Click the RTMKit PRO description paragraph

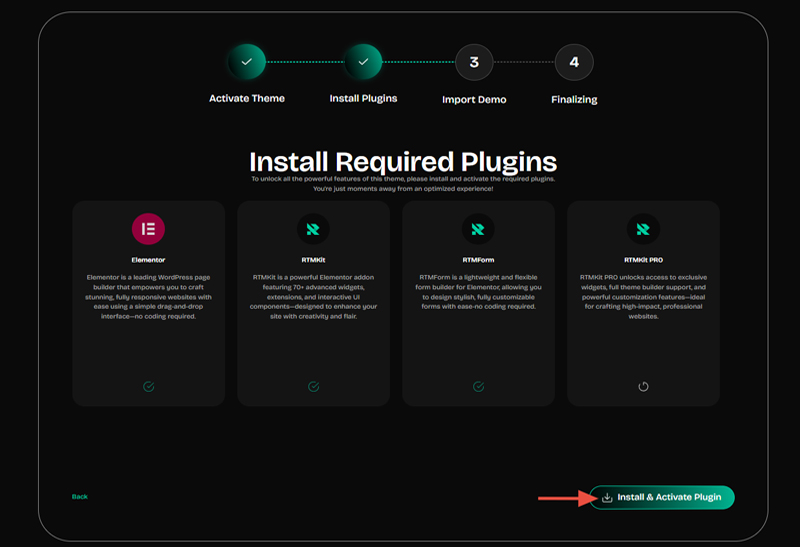[643, 297]
